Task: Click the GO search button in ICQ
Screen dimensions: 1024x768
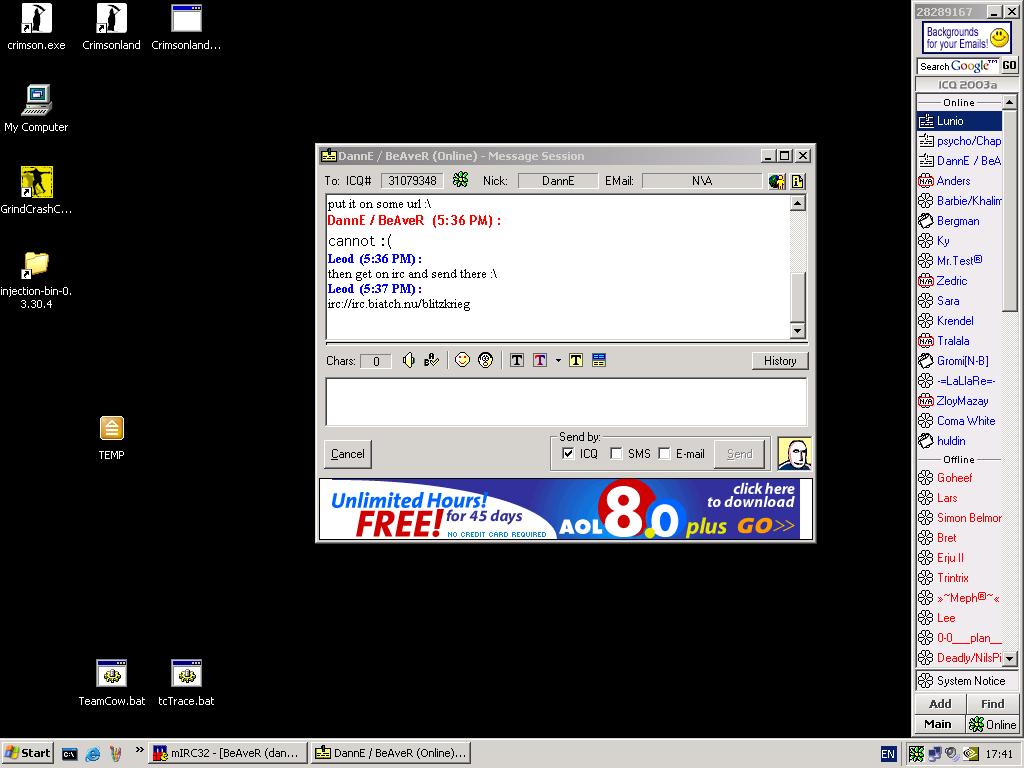Action: (x=1009, y=66)
